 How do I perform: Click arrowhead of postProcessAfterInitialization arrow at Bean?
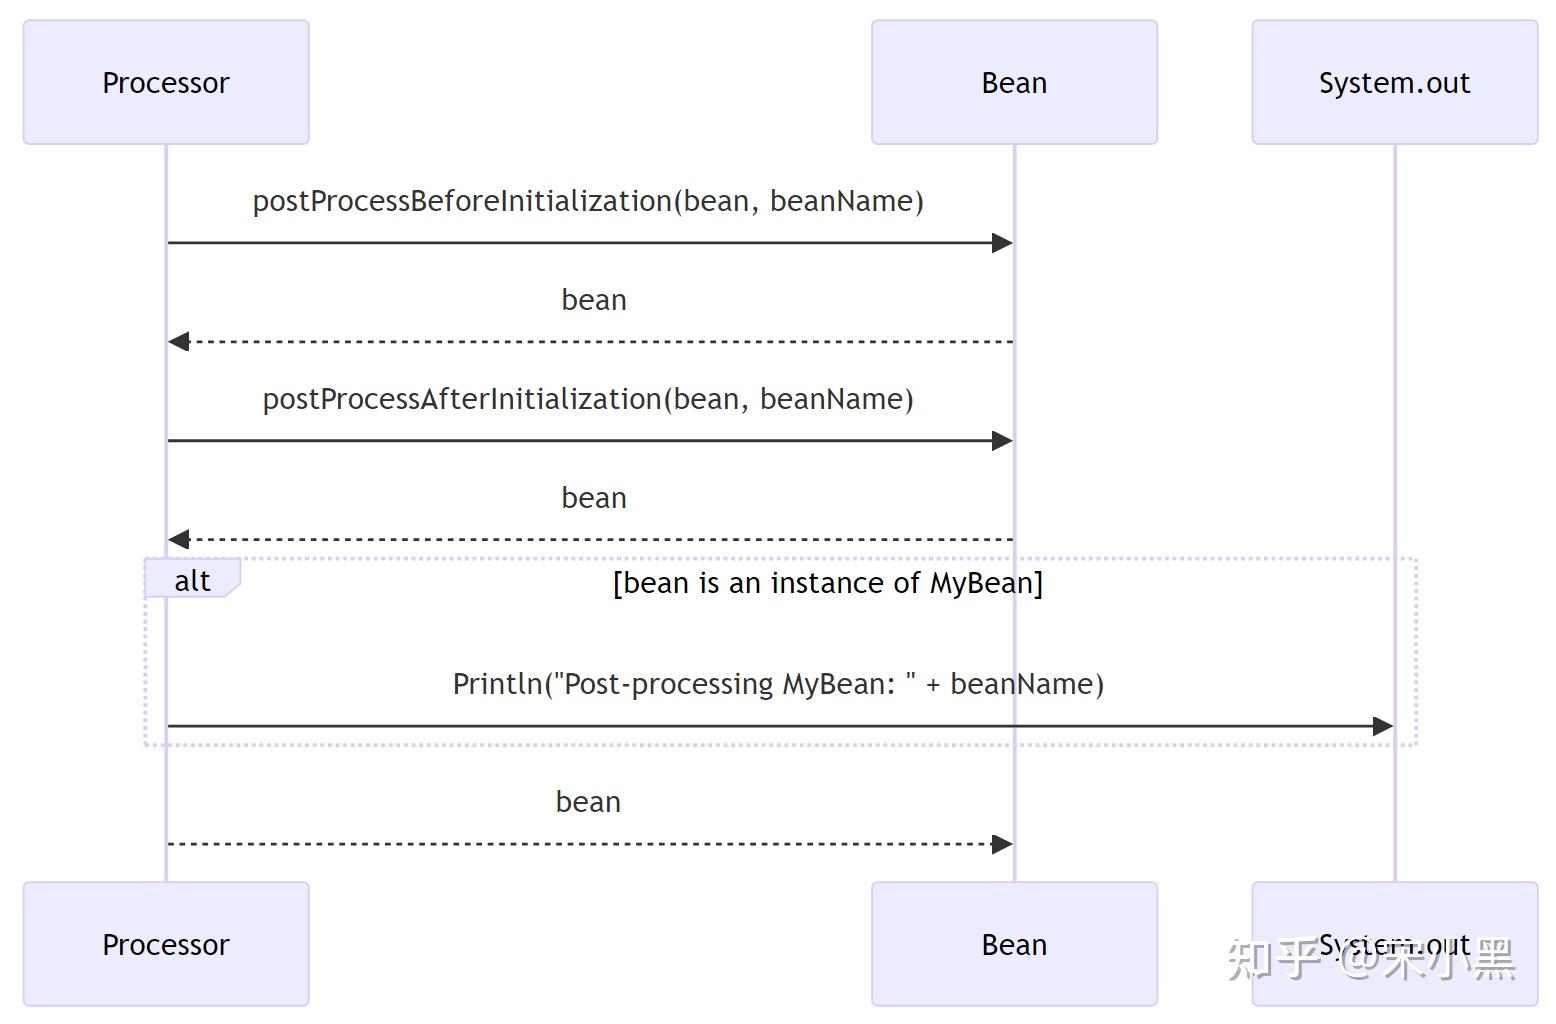pyautogui.click(x=1002, y=441)
